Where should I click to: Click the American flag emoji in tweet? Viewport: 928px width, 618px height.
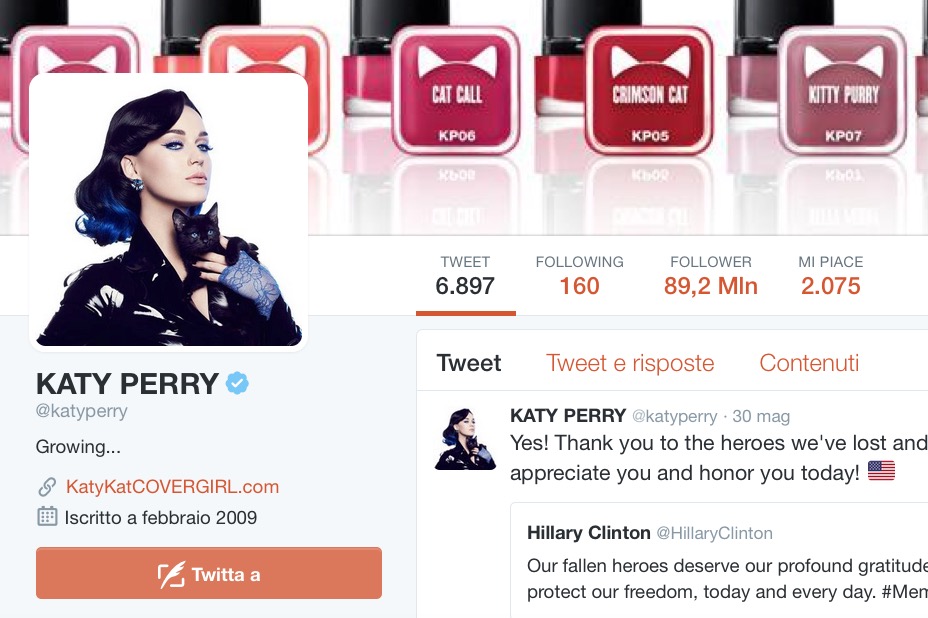coord(881,471)
